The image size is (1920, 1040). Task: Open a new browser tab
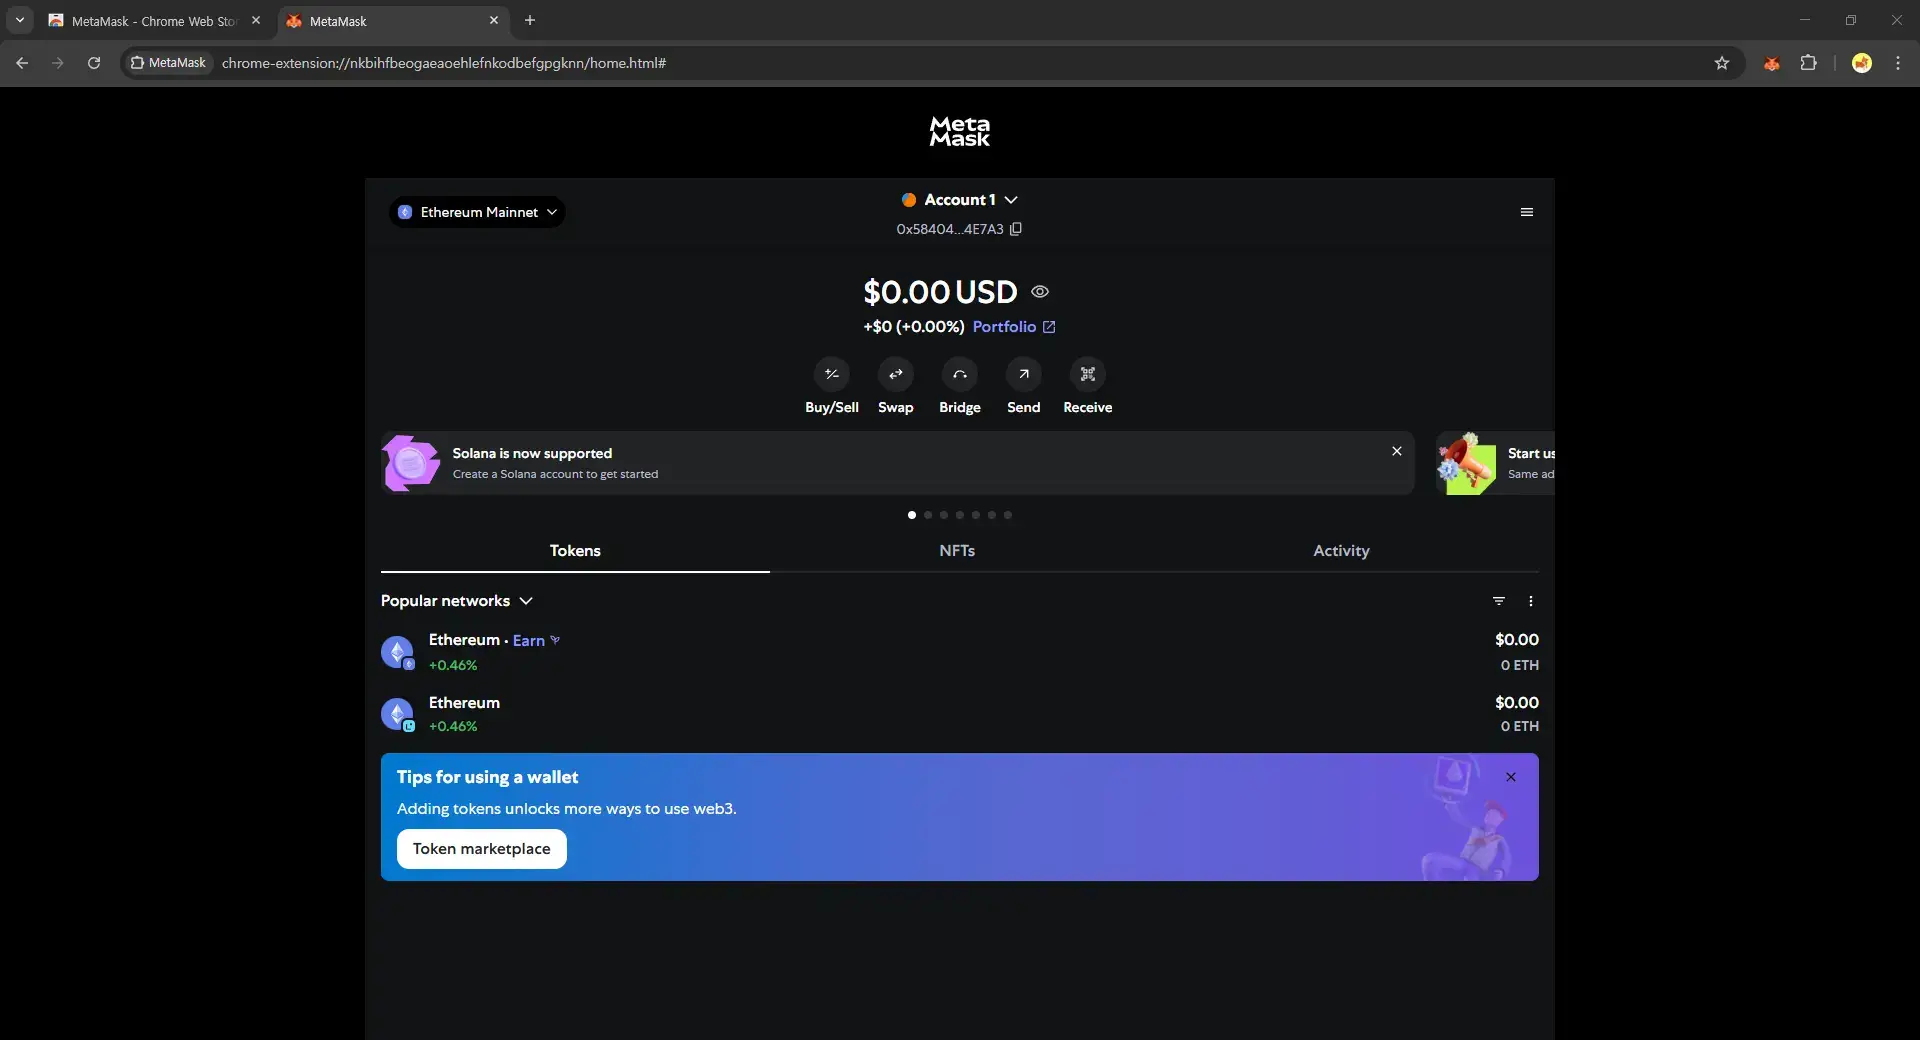point(530,20)
